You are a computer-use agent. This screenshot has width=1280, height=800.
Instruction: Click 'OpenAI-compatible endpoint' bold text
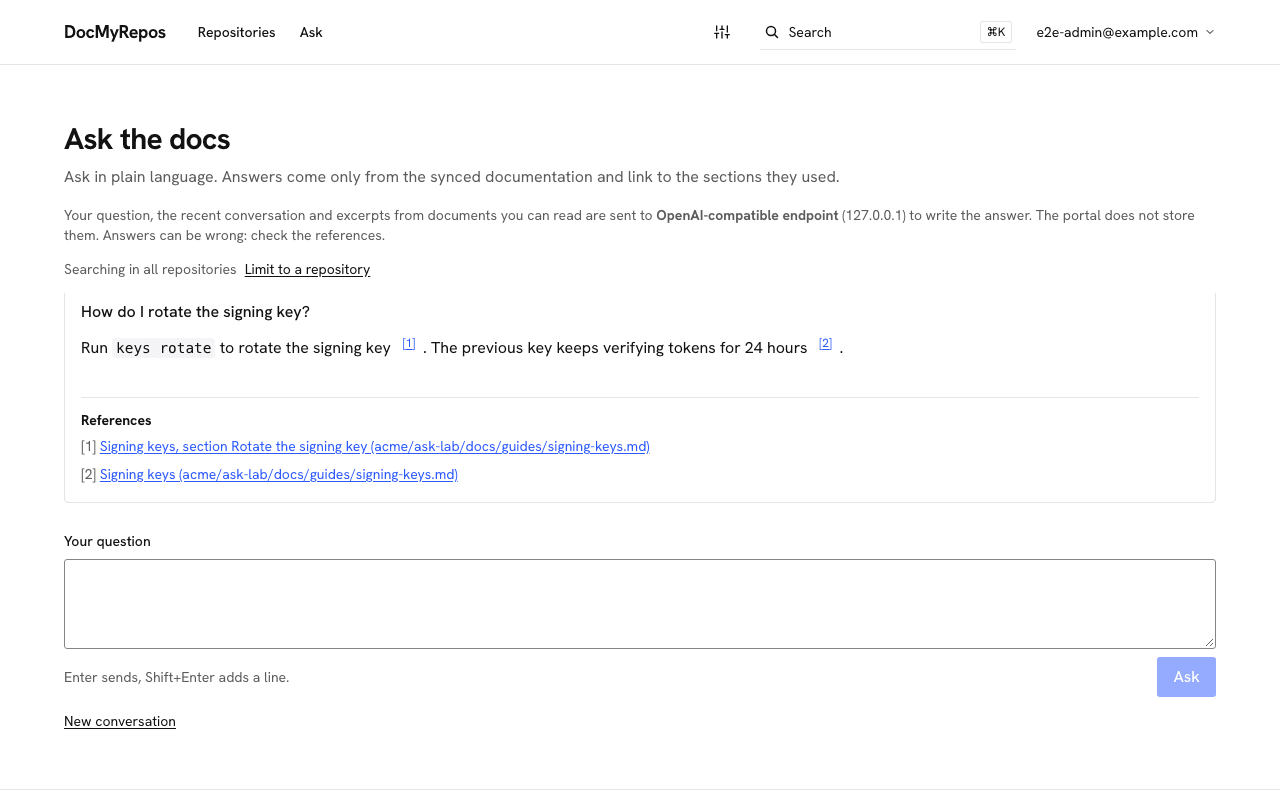[747, 215]
